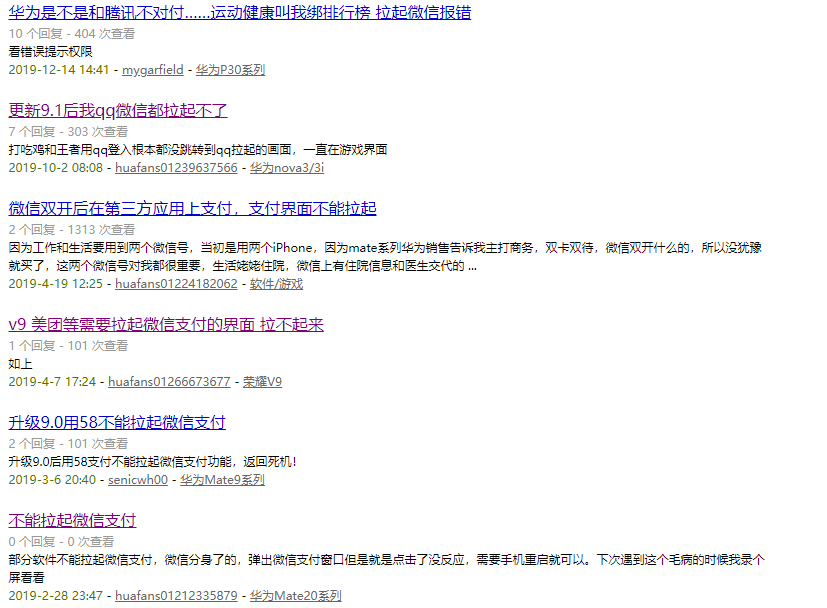
Task: Click the text 0 个回复 - 0 次查看
Action: (x=61, y=542)
